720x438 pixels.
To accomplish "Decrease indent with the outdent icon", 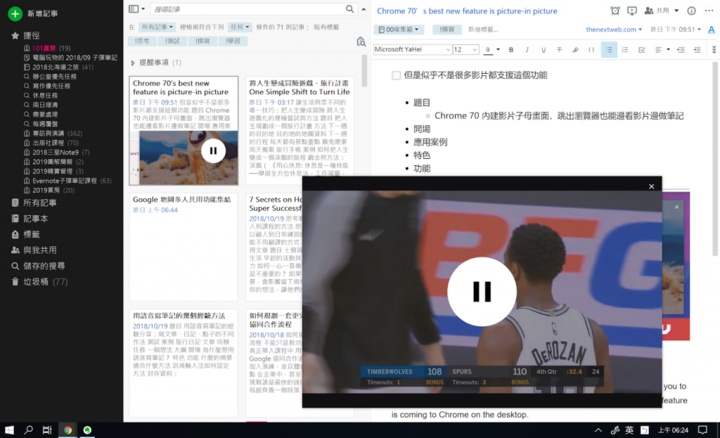I will pyautogui.click(x=681, y=50).
